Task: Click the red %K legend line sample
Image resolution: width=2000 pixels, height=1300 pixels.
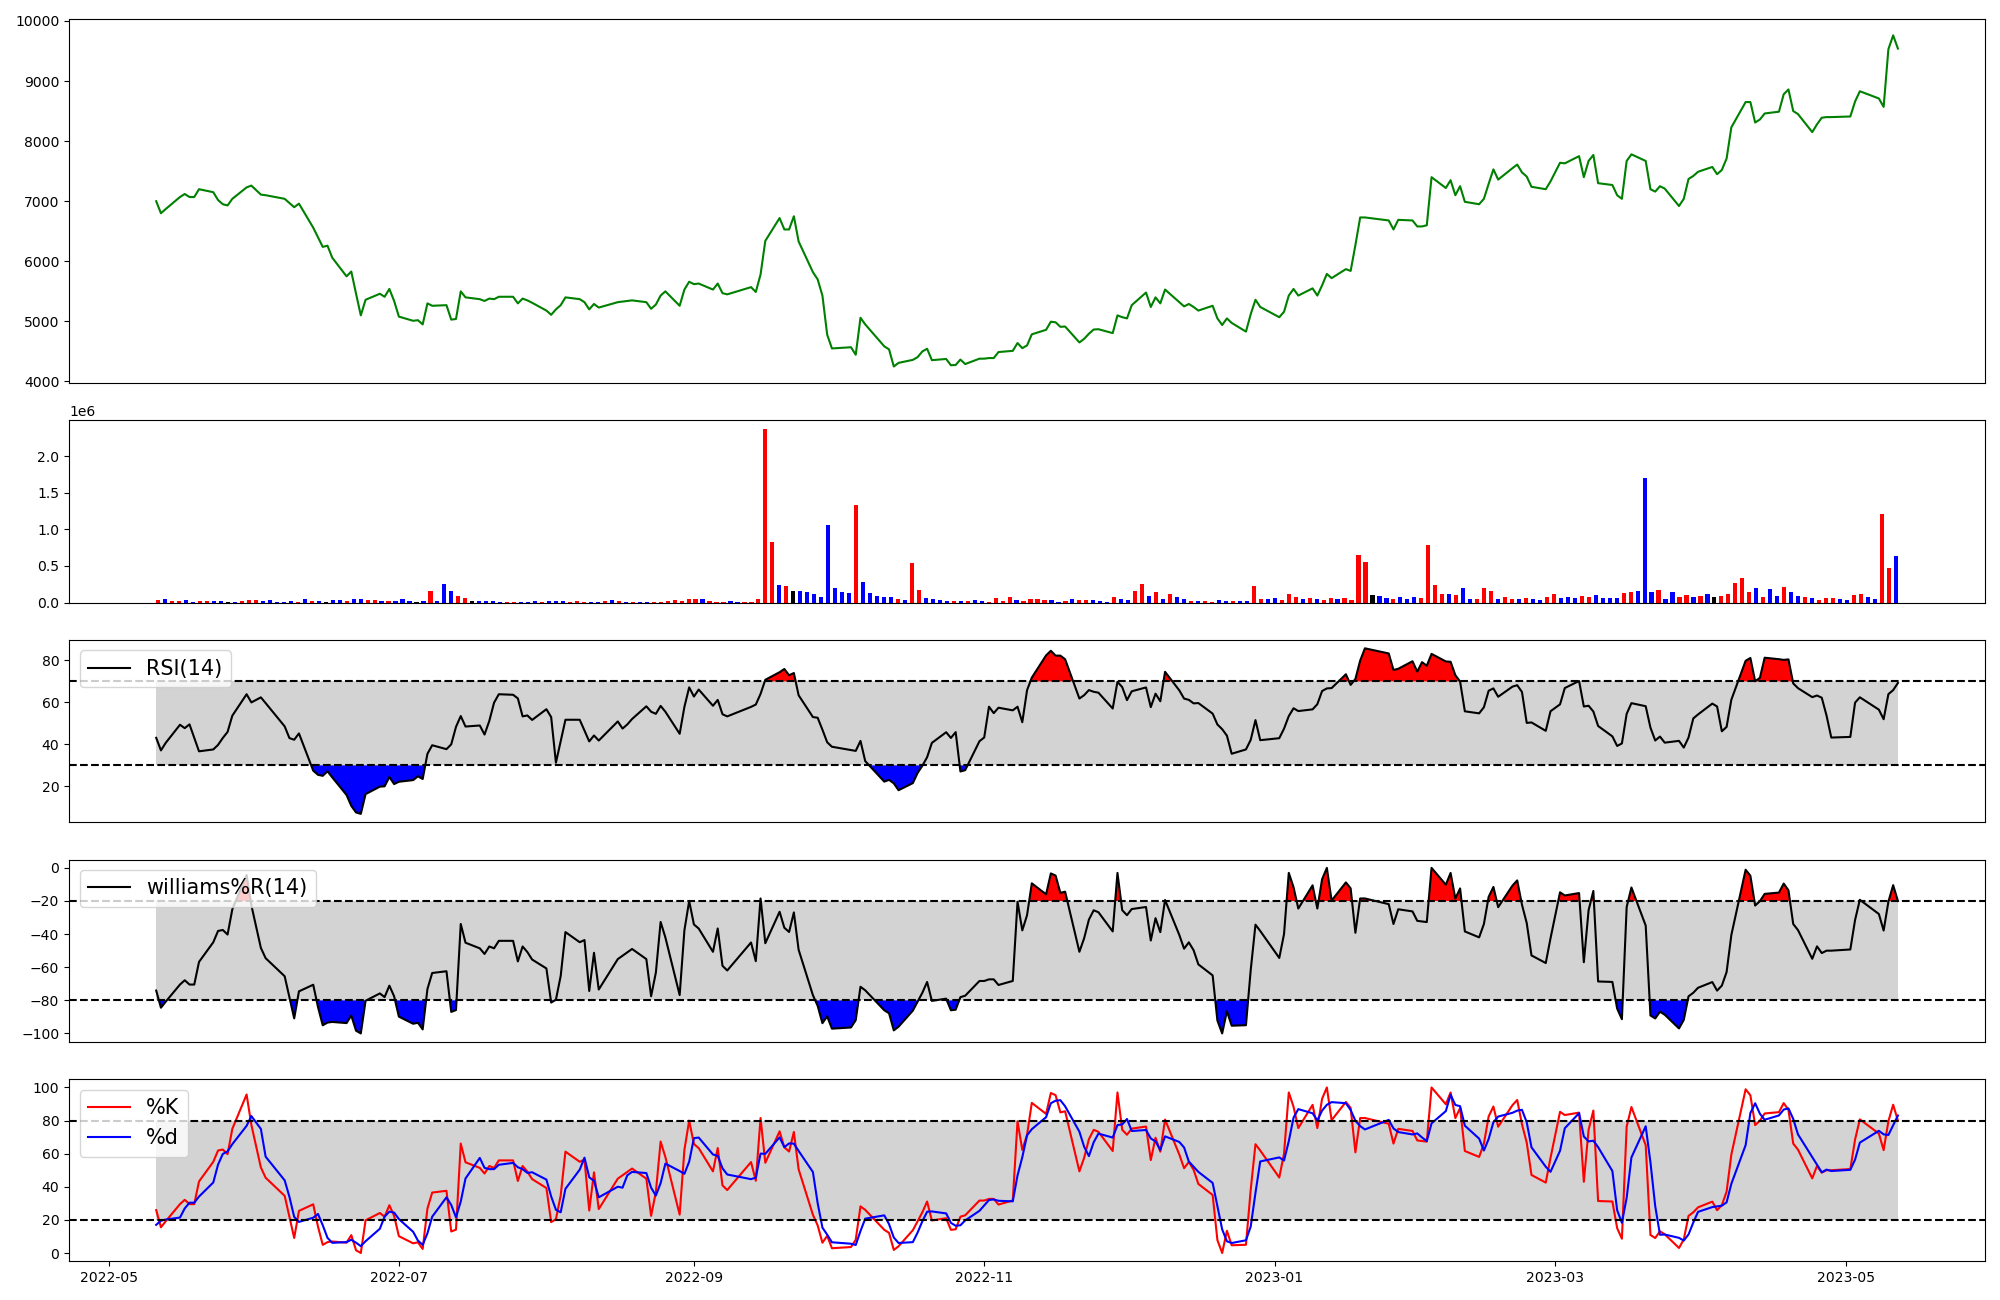Action: [109, 1107]
